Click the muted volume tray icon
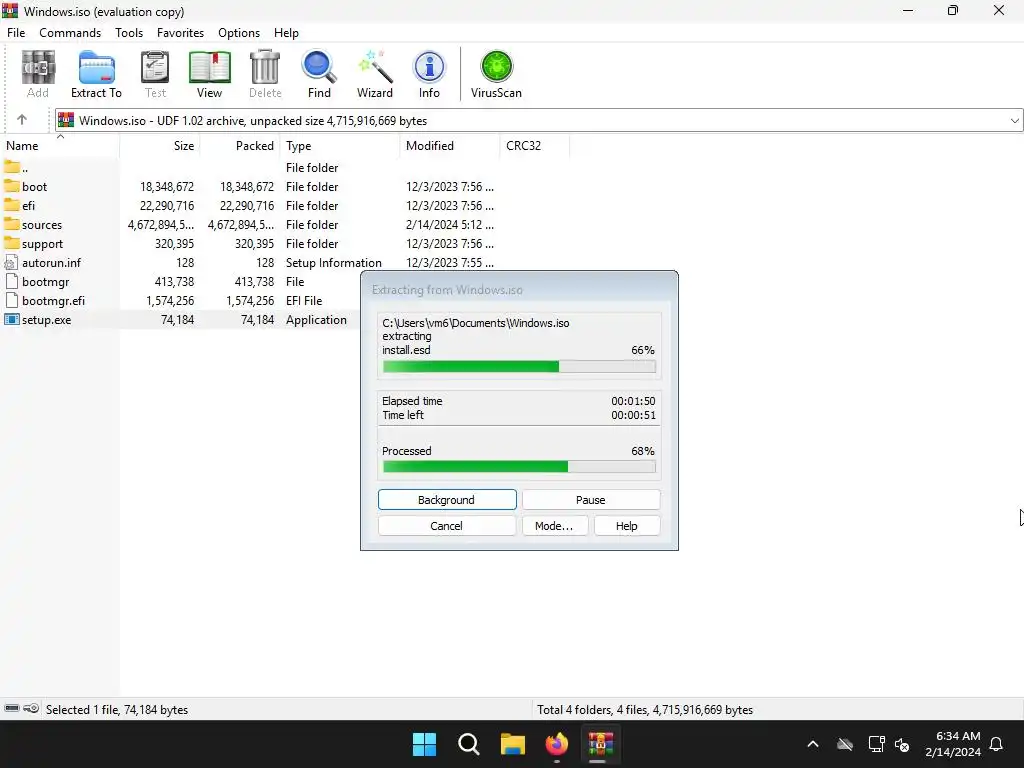The height and width of the screenshot is (768, 1024). [x=903, y=744]
